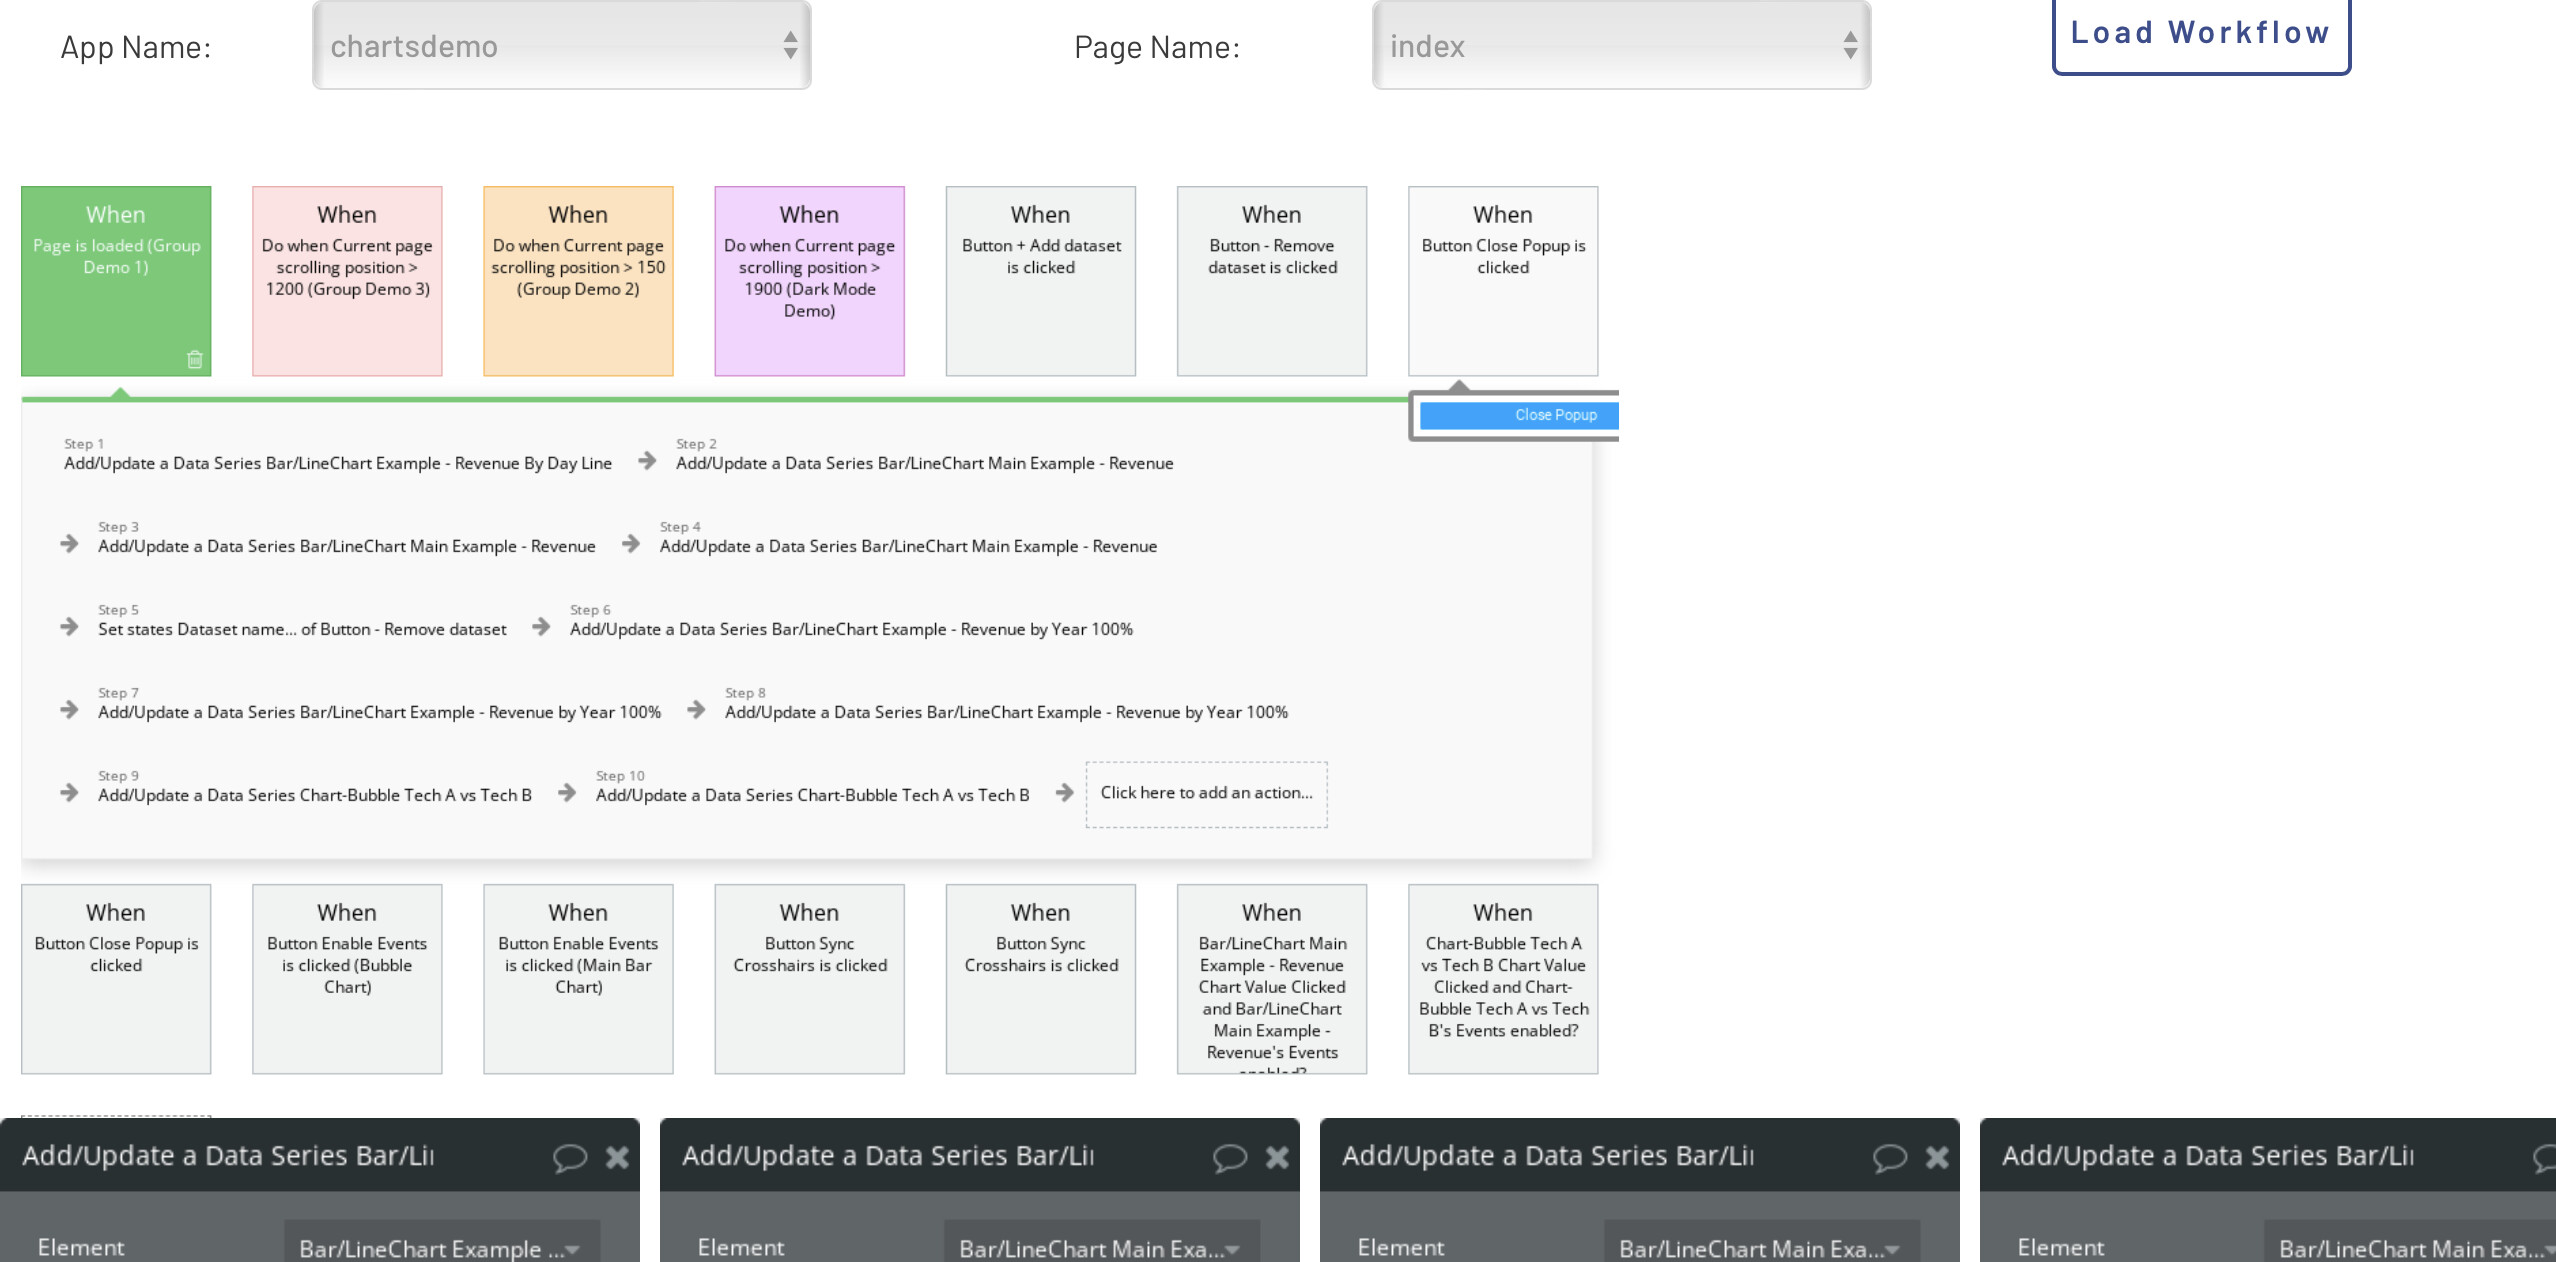
Task: Open the Button + Add dataset is clicked event
Action: click(1040, 280)
